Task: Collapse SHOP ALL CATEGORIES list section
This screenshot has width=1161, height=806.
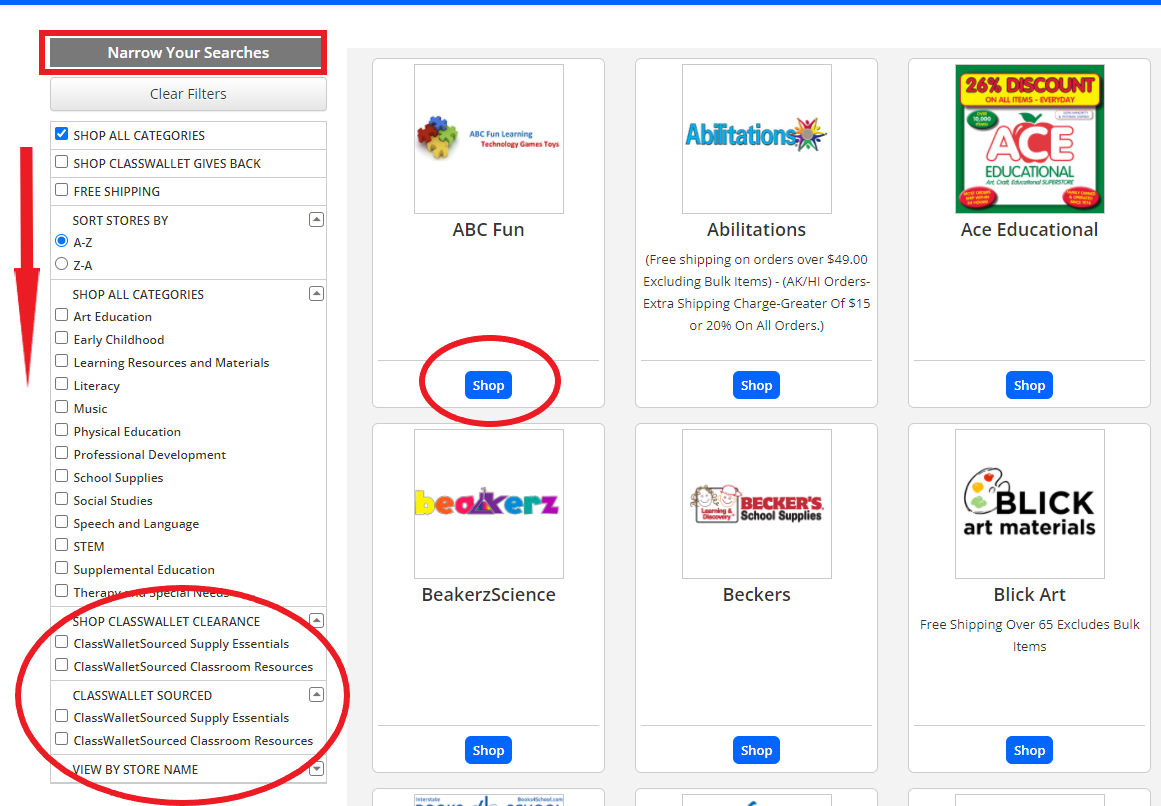Action: click(x=316, y=294)
